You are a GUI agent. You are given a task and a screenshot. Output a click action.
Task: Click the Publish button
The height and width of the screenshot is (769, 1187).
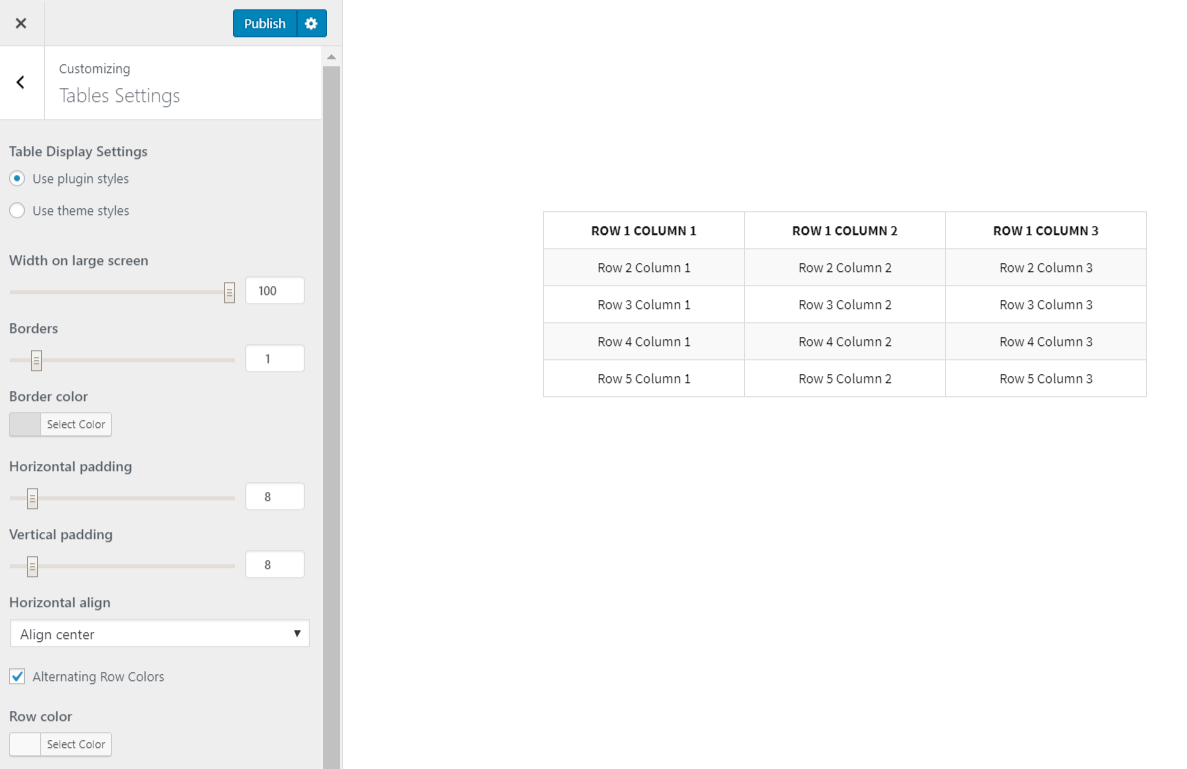pyautogui.click(x=265, y=23)
